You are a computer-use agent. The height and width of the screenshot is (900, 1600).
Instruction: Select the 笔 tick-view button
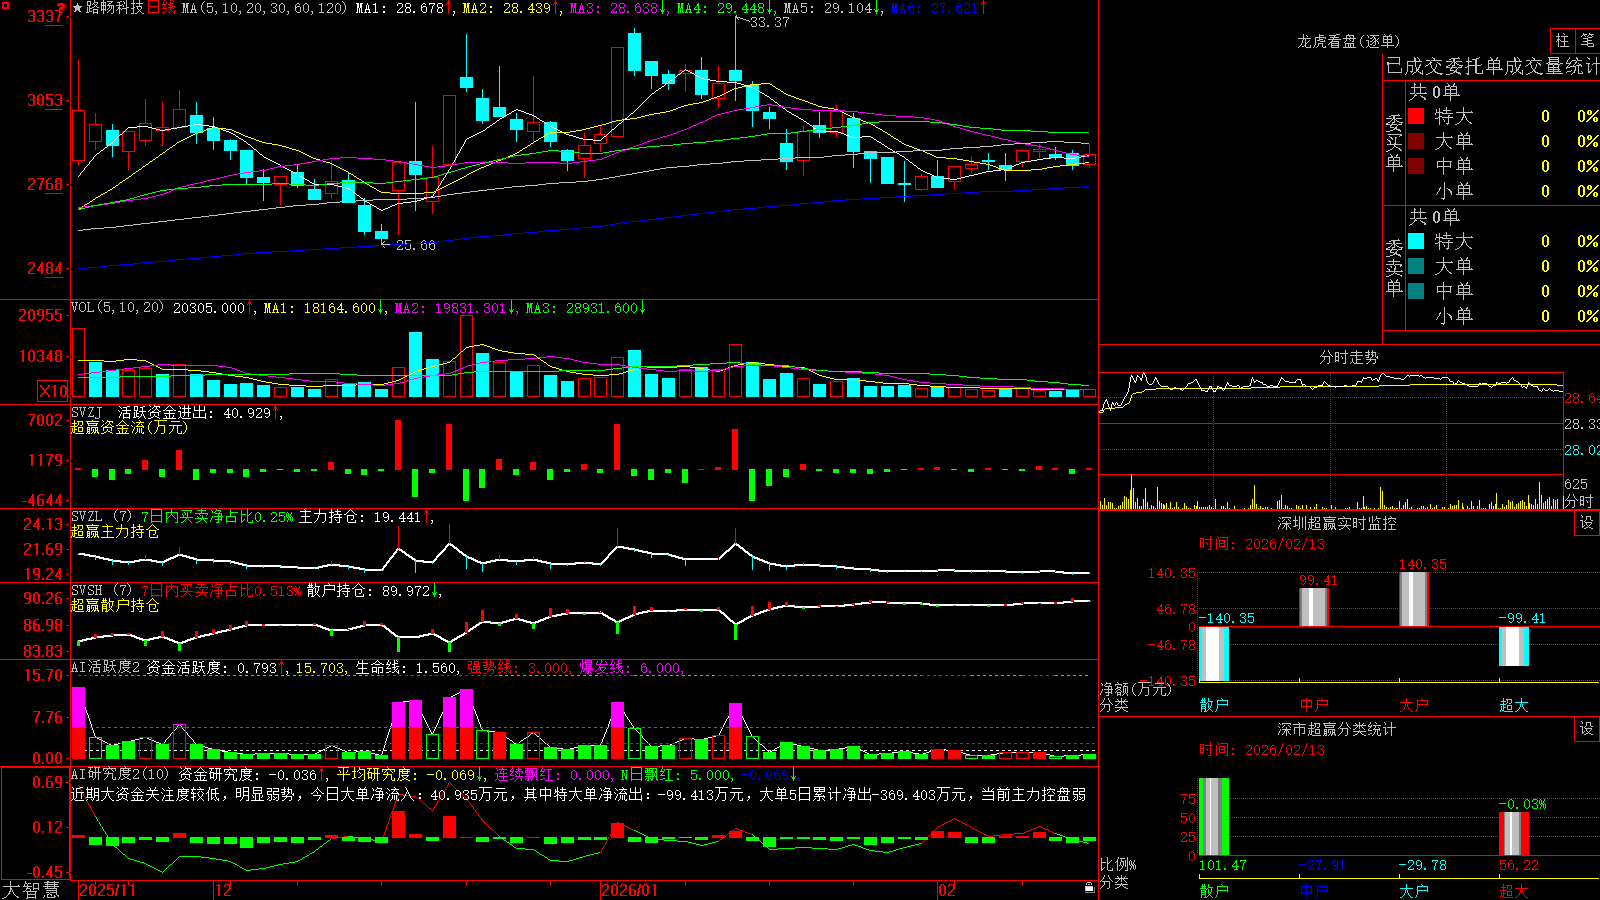point(1588,41)
